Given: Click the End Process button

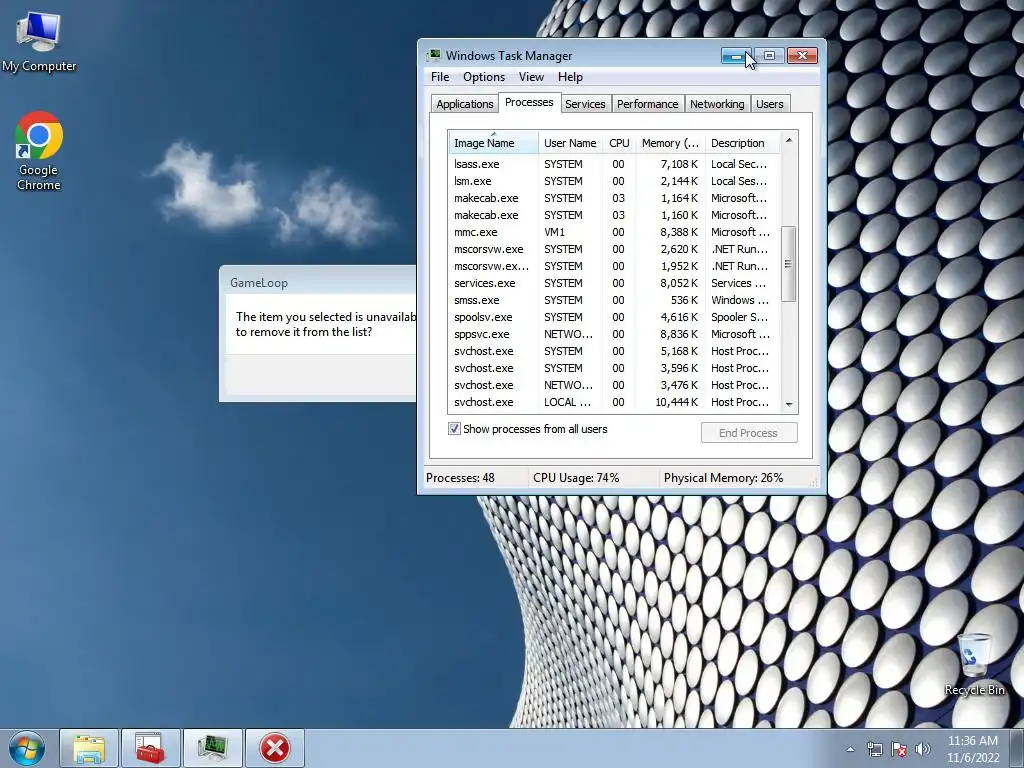Looking at the screenshot, I should 749,433.
